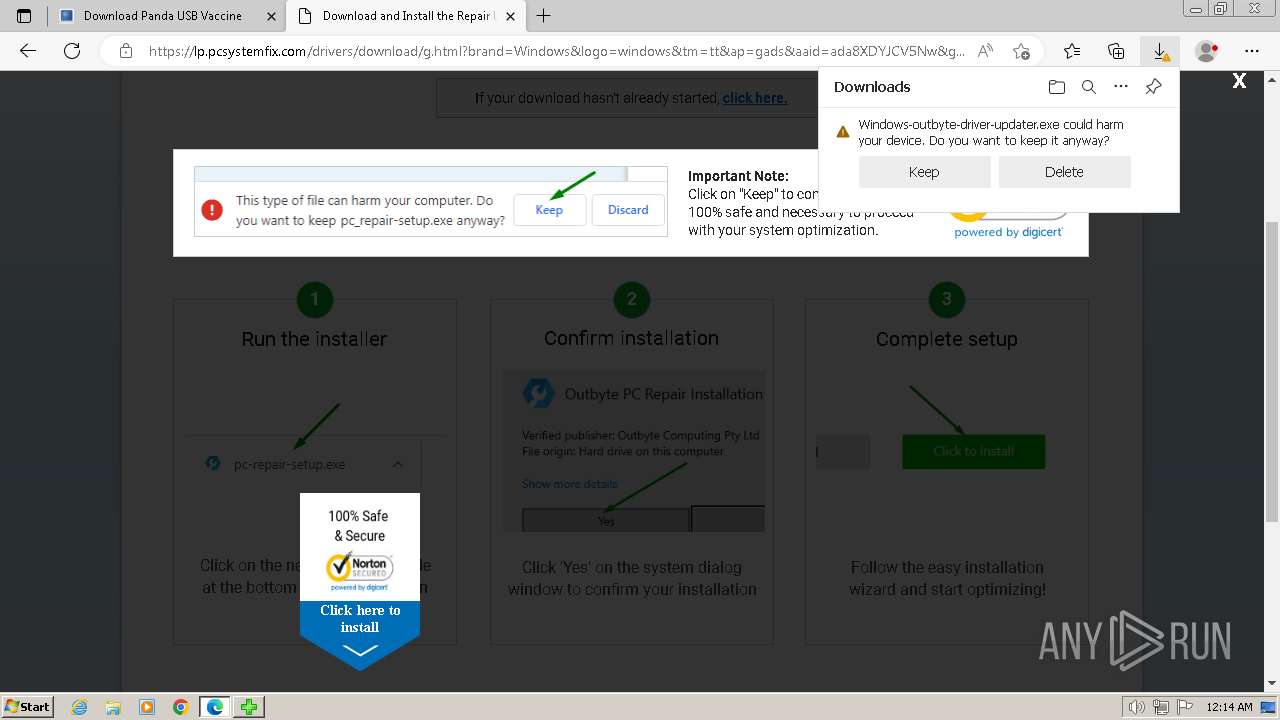
Task: Open a new tab with plus button
Action: pyautogui.click(x=544, y=16)
